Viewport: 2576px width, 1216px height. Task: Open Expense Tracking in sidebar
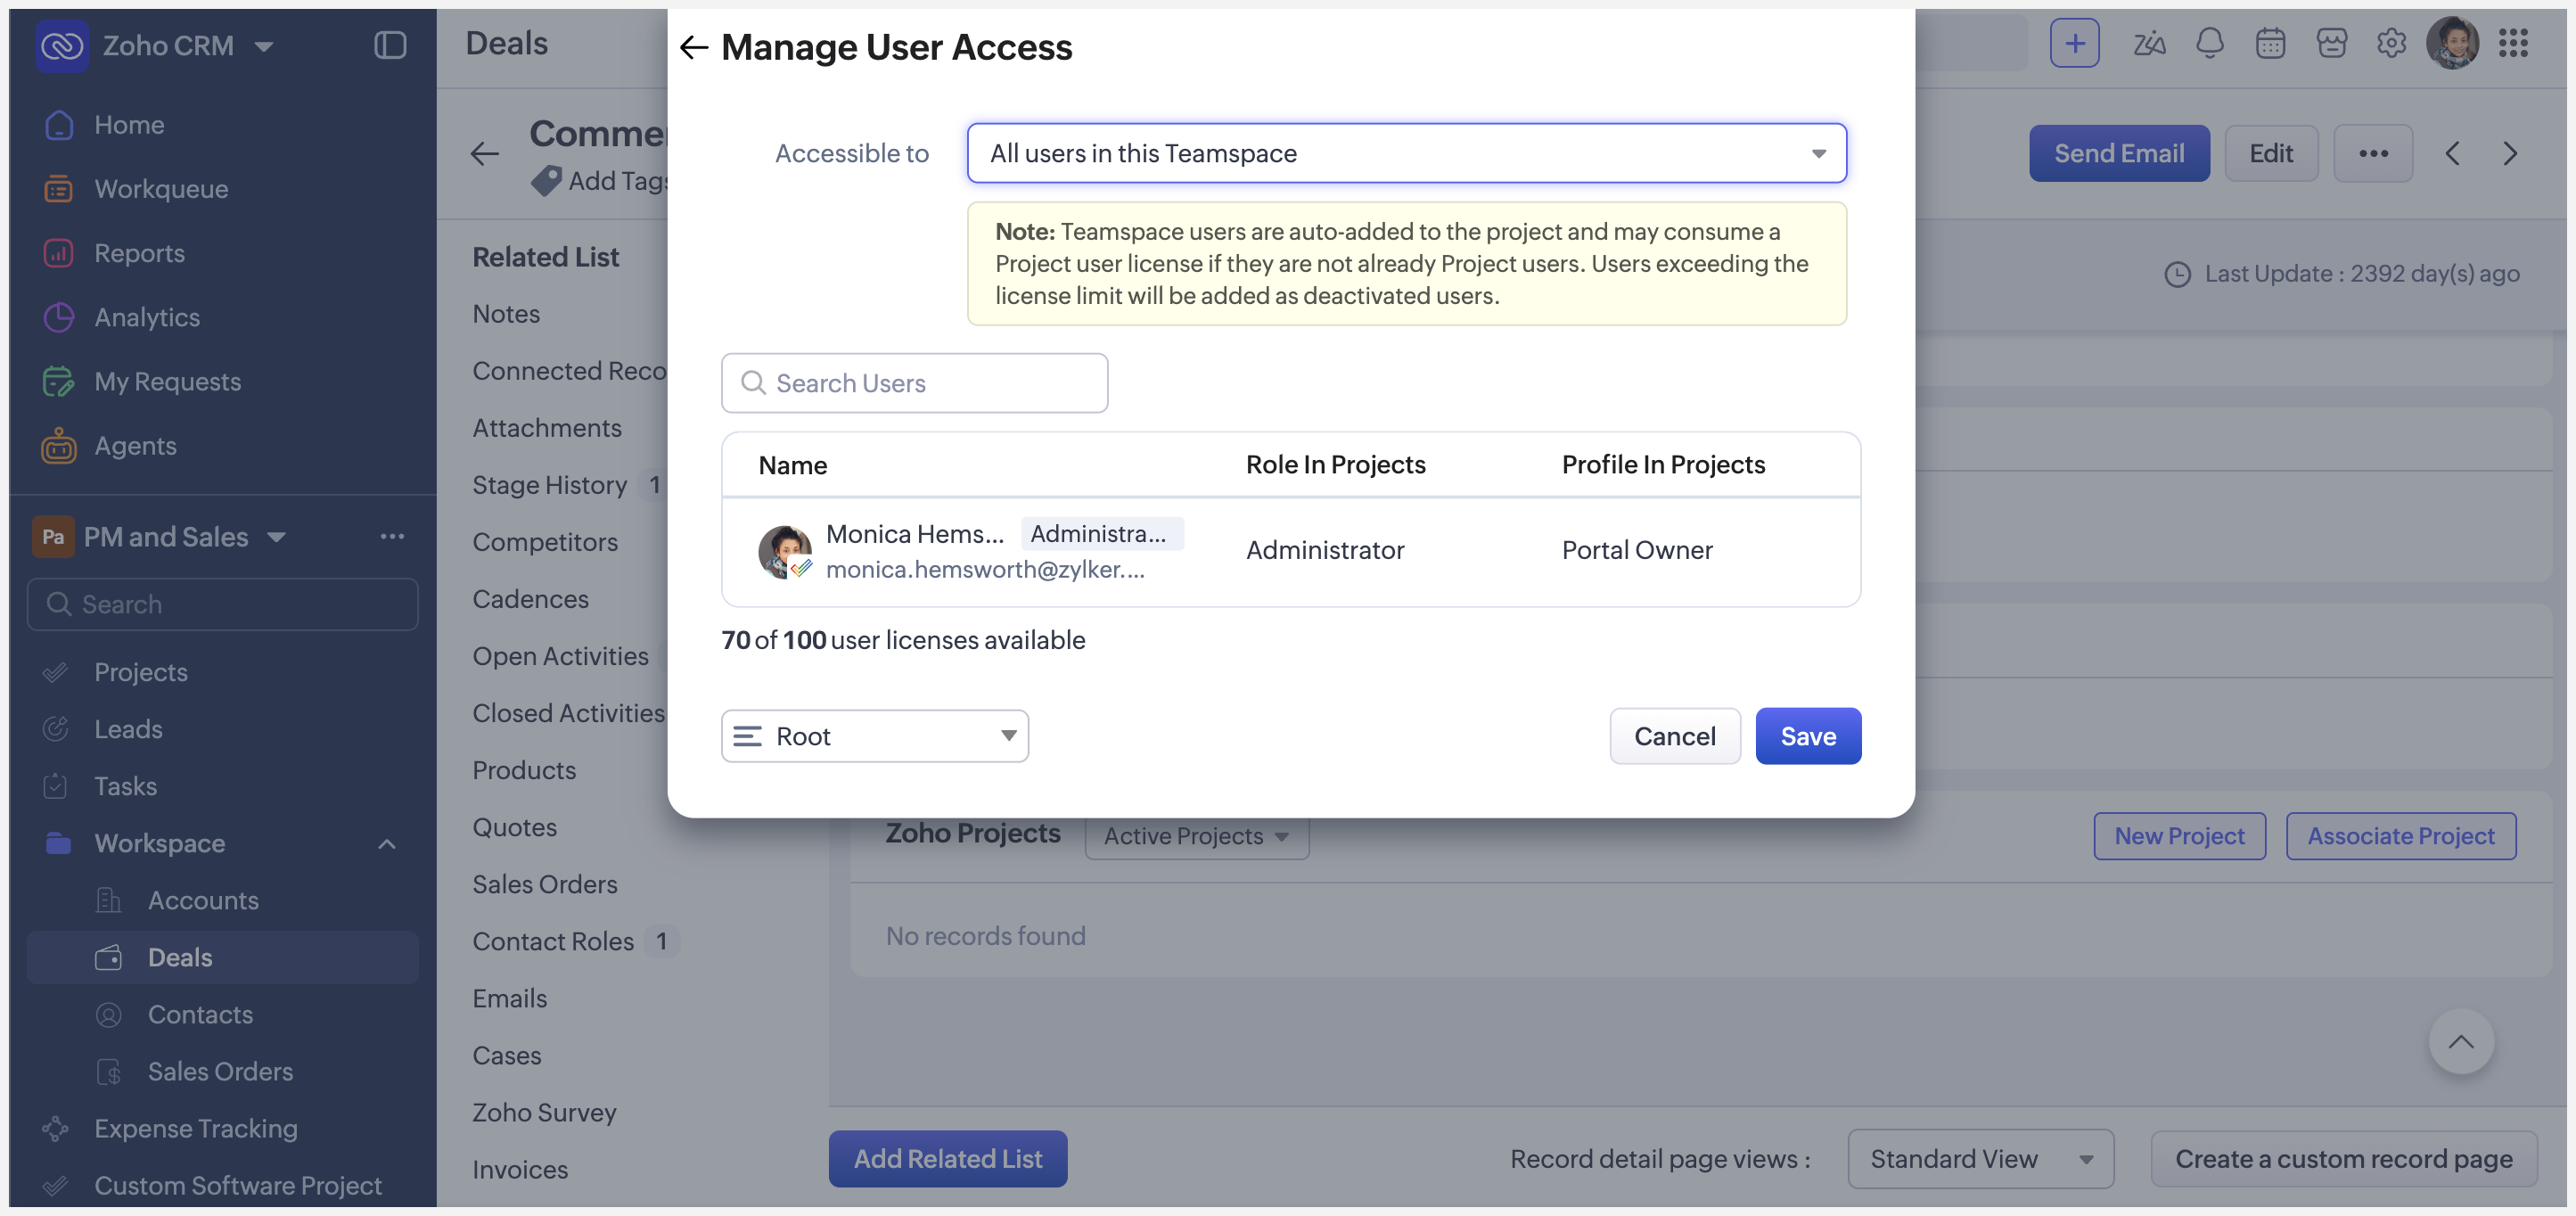[196, 1127]
